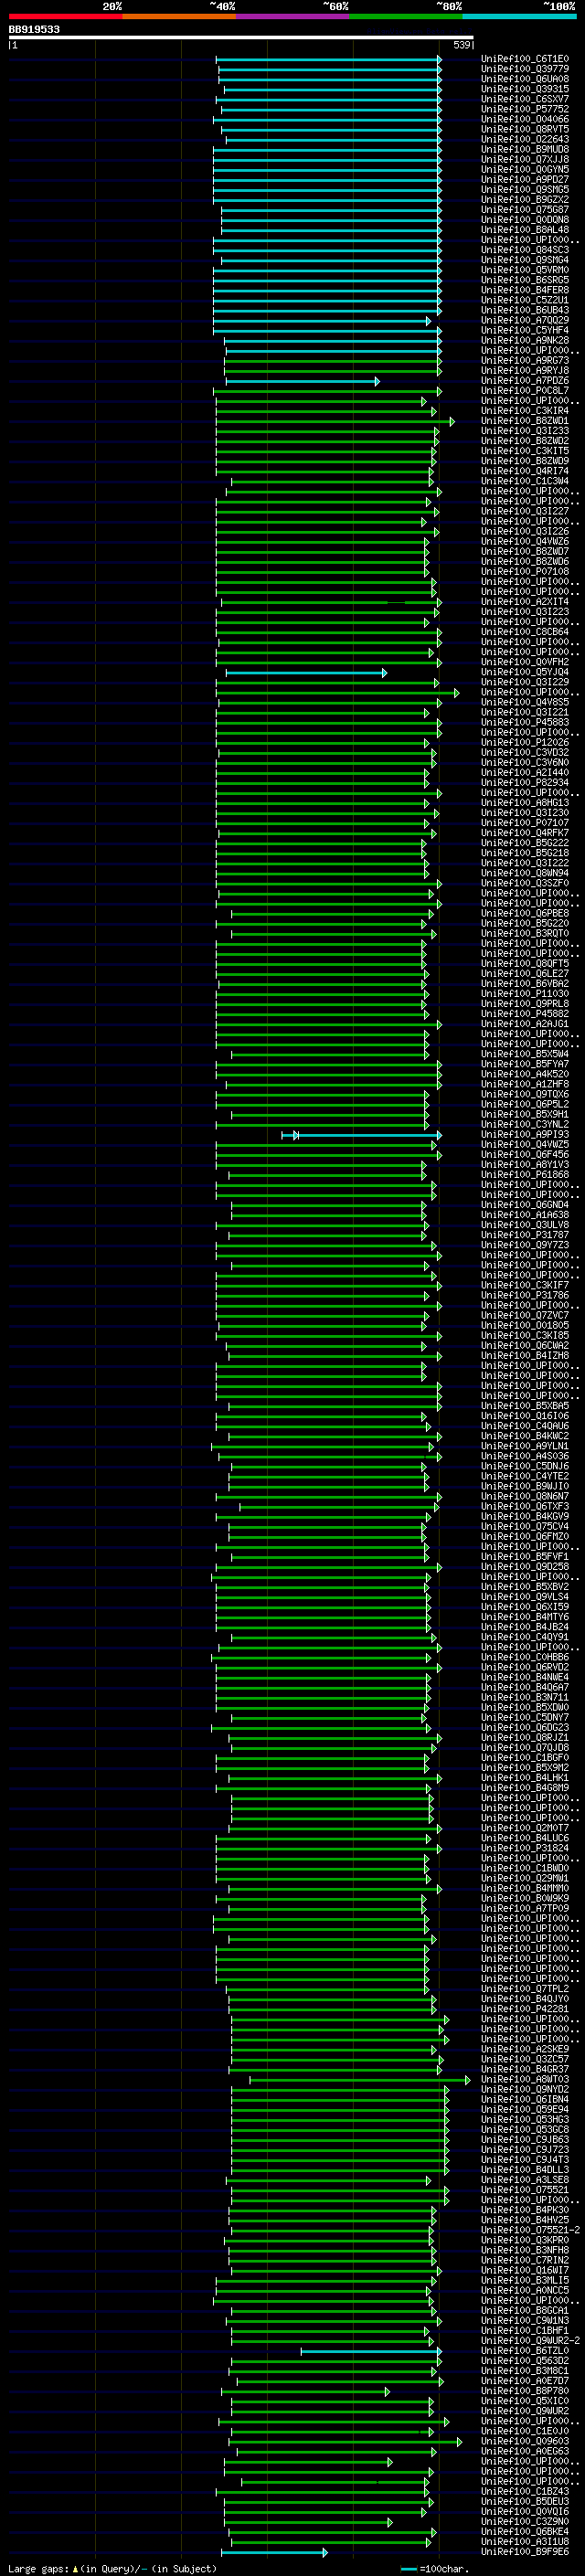The width and height of the screenshot is (585, 2576).
Task: Select hit label UniRef100_Q9WUR2-2
Action: pos(530,2340)
